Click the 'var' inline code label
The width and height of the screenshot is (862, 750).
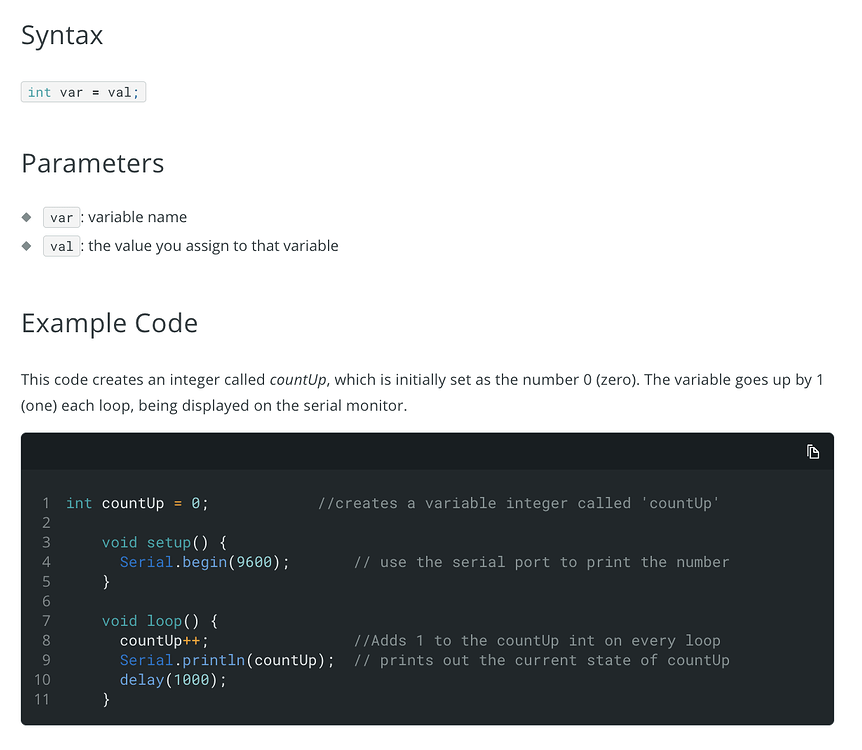point(62,217)
